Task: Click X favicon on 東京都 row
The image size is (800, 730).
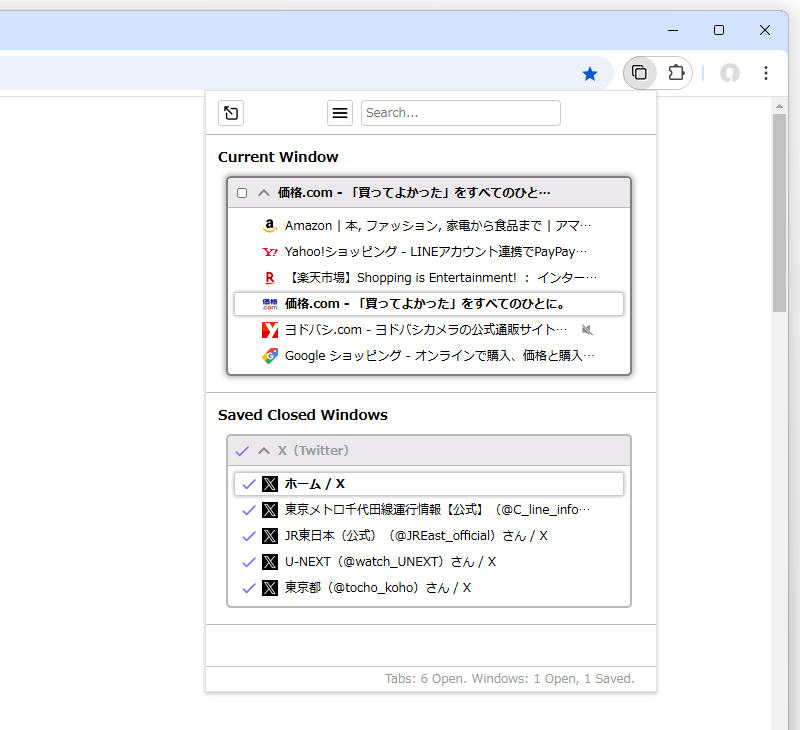Action: coord(270,588)
